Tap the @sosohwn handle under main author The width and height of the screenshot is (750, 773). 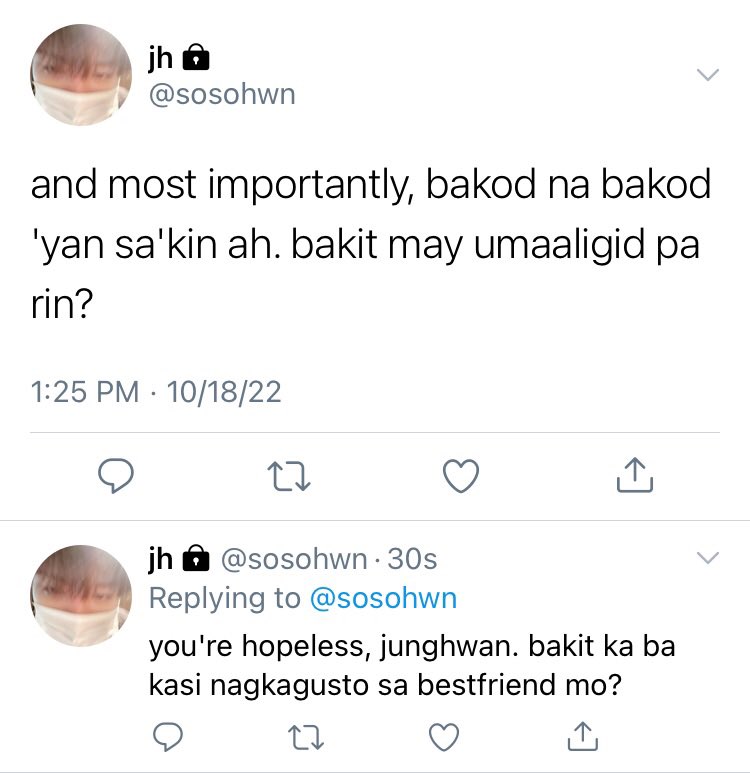(222, 94)
